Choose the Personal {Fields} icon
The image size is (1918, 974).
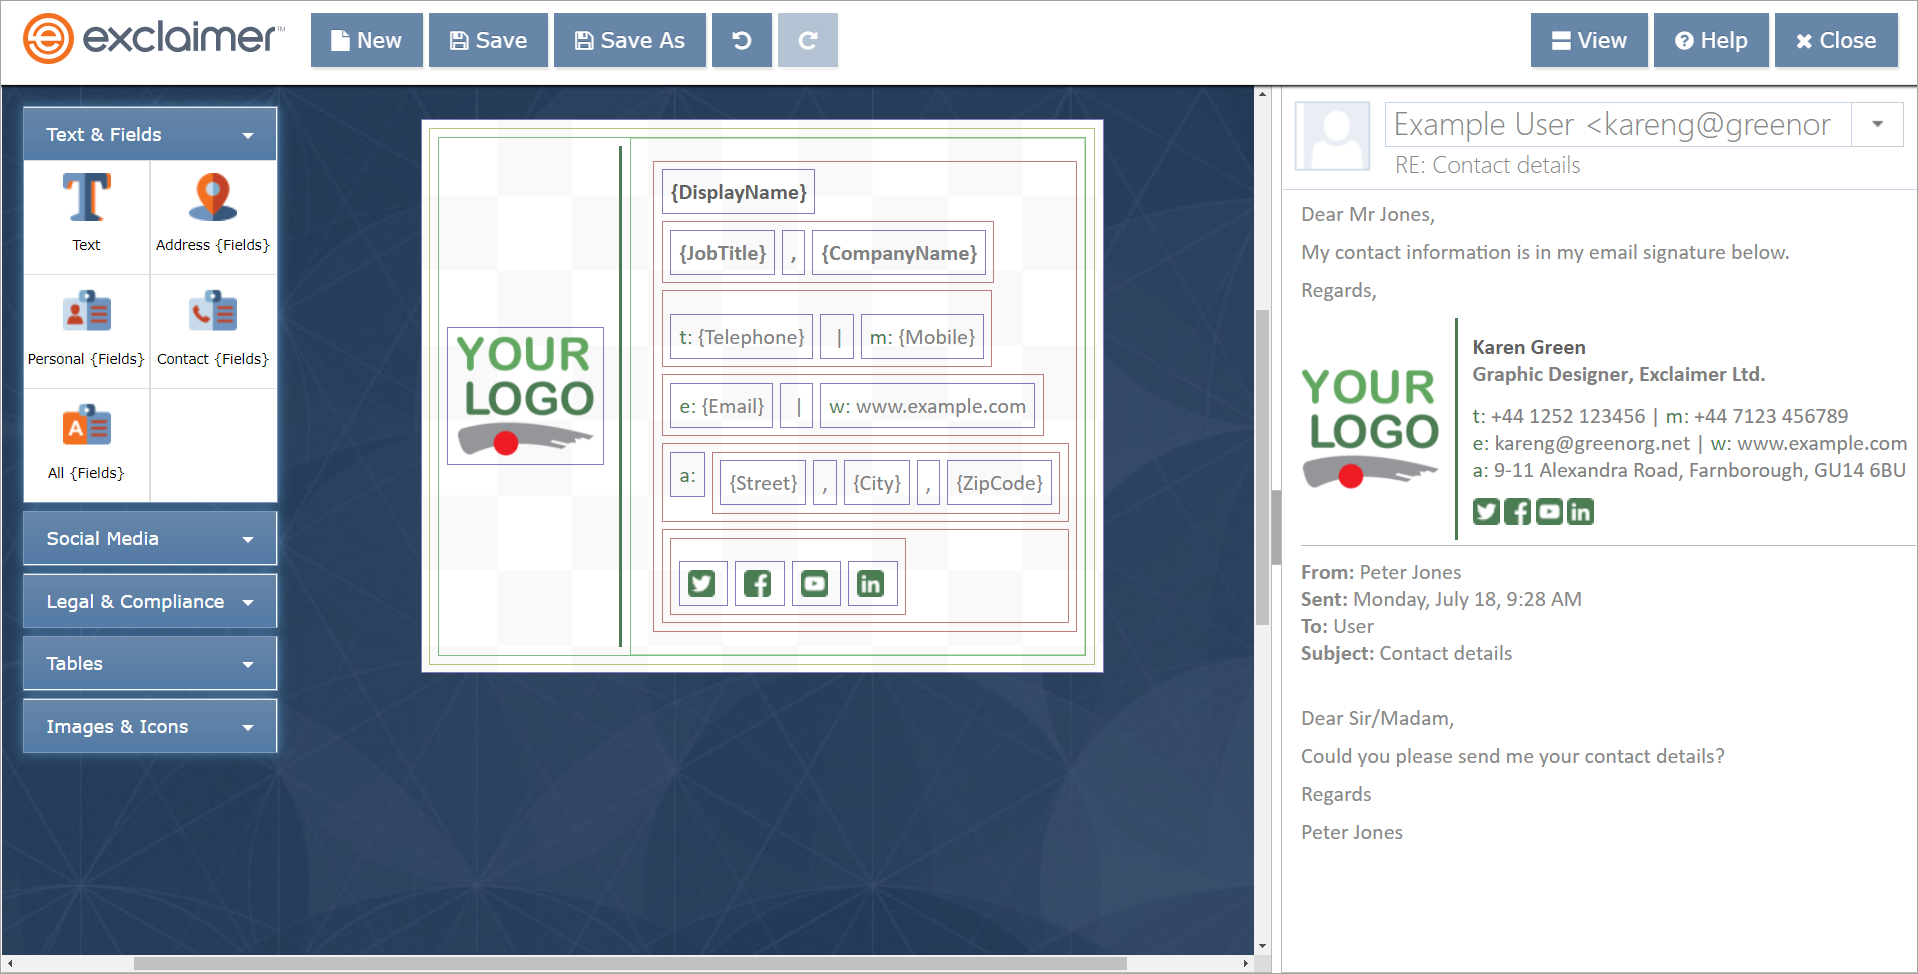coord(86,312)
